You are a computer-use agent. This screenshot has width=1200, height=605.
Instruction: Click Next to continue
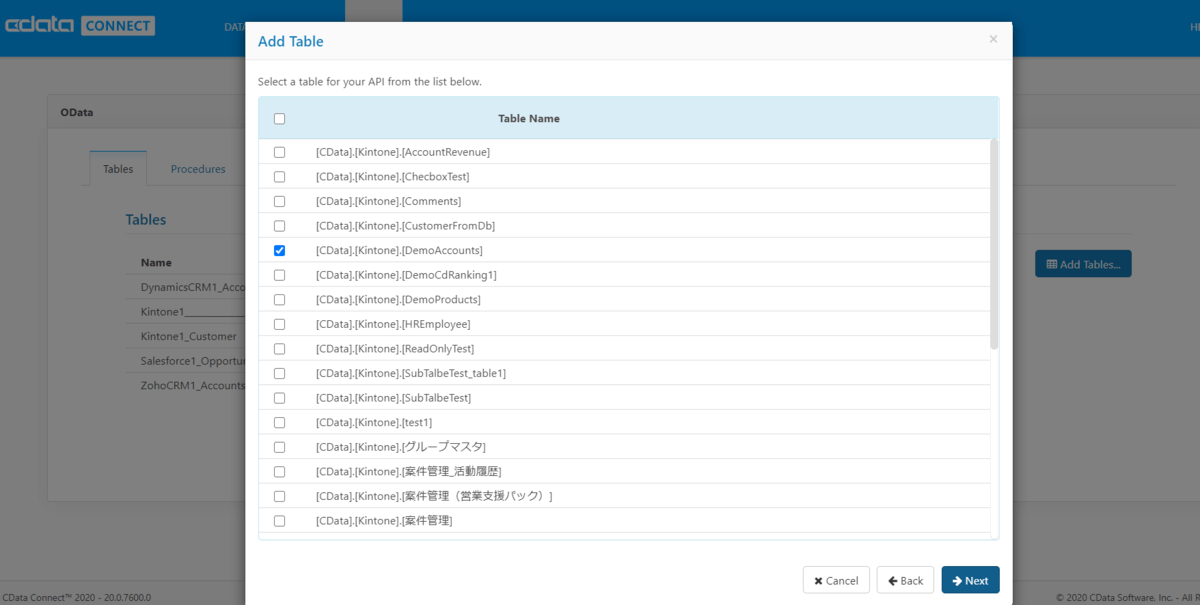970,580
